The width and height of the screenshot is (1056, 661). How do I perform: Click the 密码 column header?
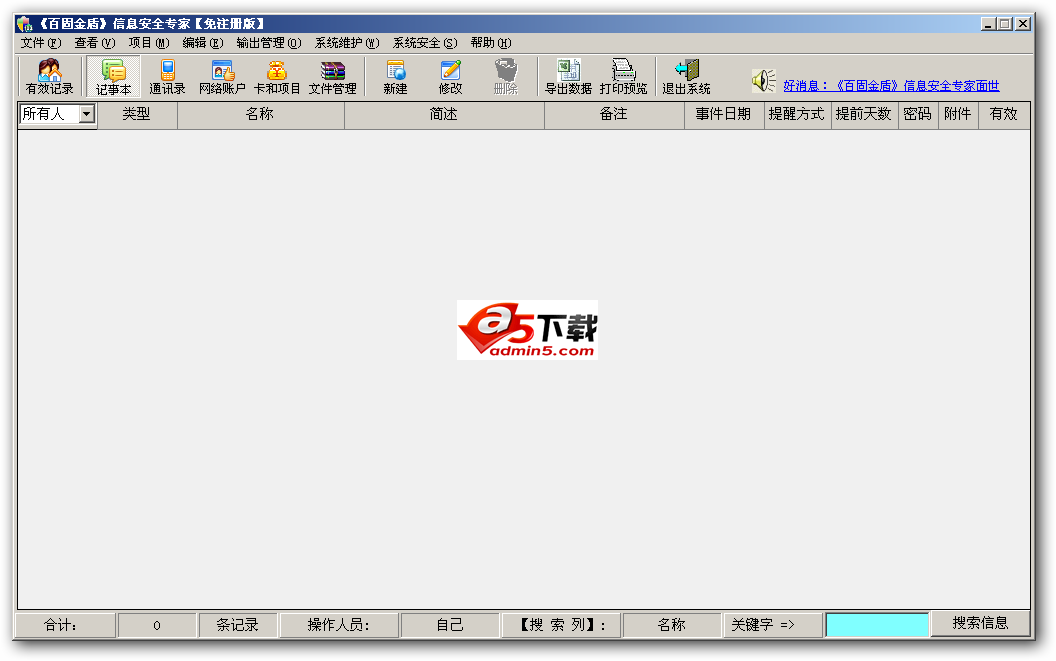pyautogui.click(x=917, y=115)
